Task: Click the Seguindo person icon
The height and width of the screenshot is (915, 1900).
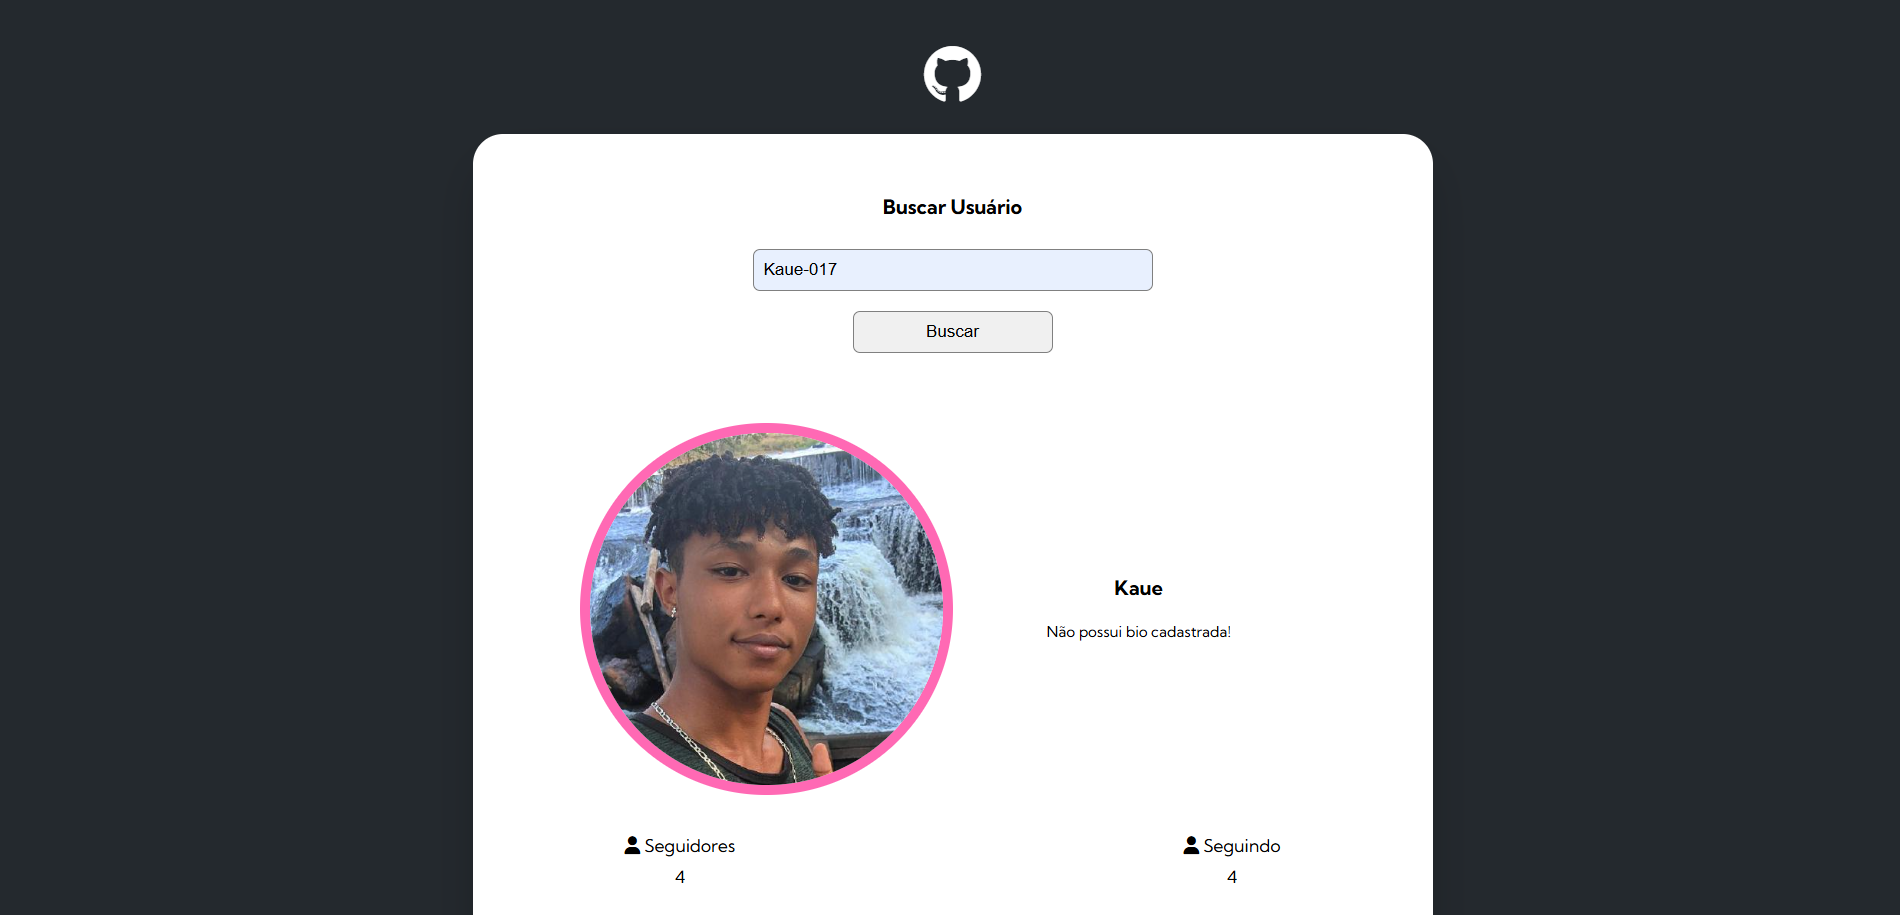Action: (1191, 846)
